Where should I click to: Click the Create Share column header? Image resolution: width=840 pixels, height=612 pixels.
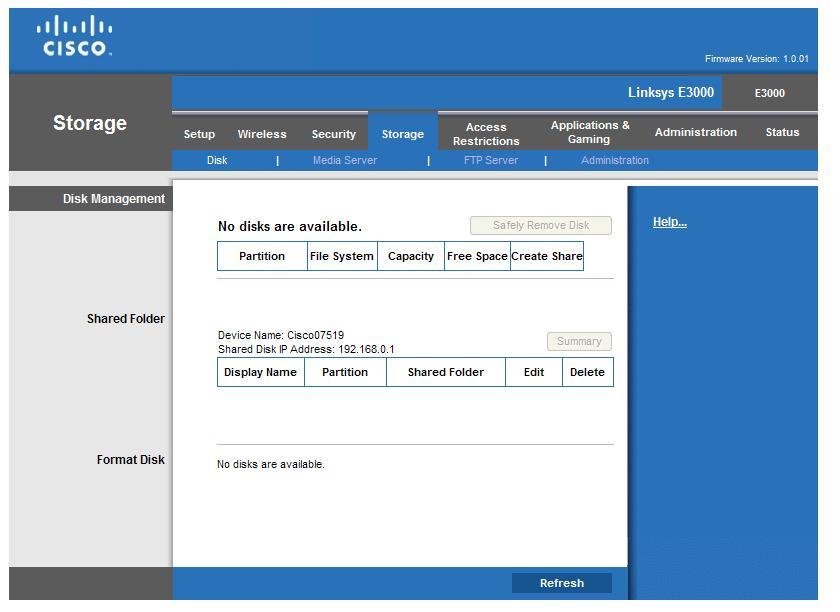click(547, 256)
